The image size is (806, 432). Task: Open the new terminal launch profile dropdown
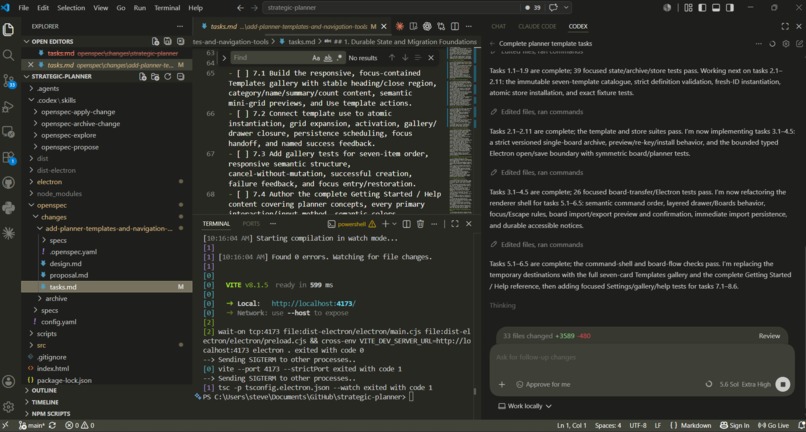(394, 224)
